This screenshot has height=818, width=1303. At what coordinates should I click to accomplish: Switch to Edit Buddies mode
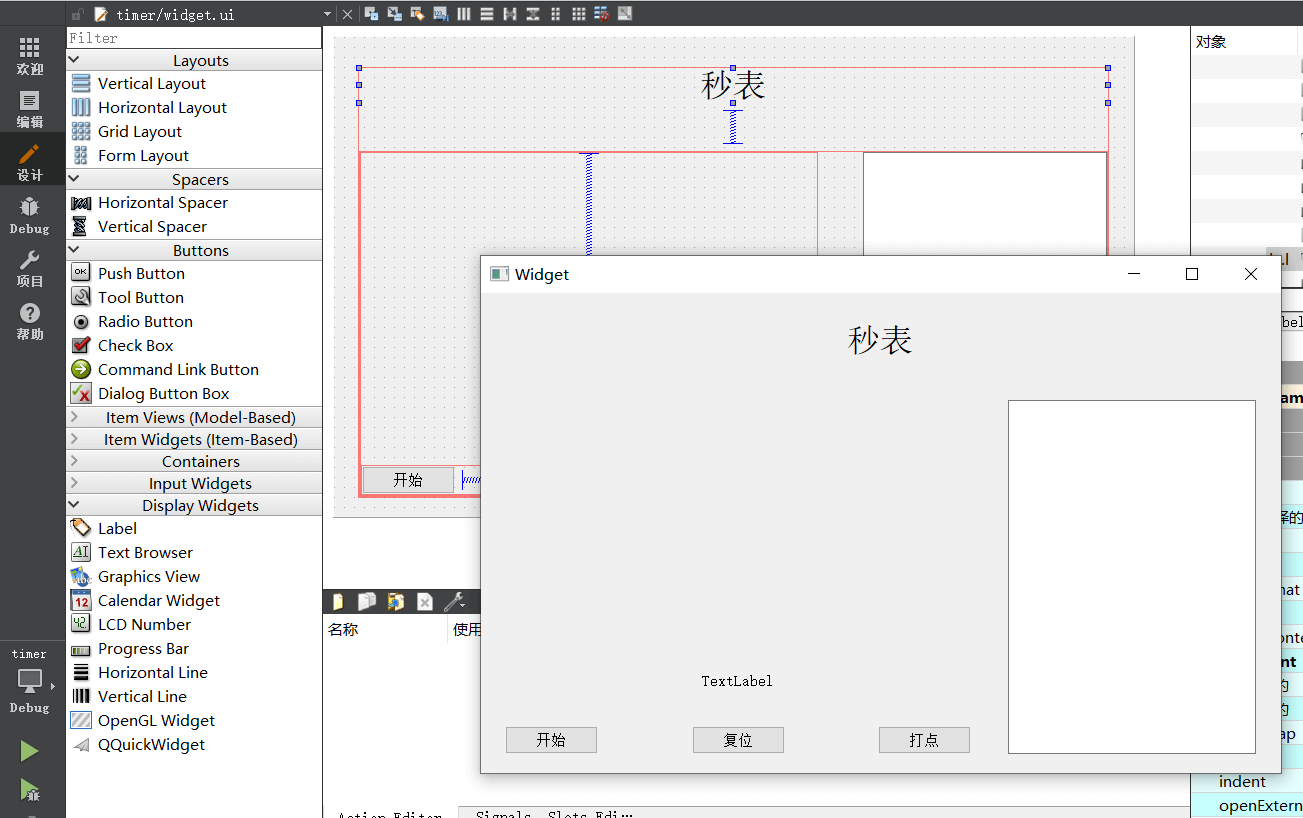(417, 14)
